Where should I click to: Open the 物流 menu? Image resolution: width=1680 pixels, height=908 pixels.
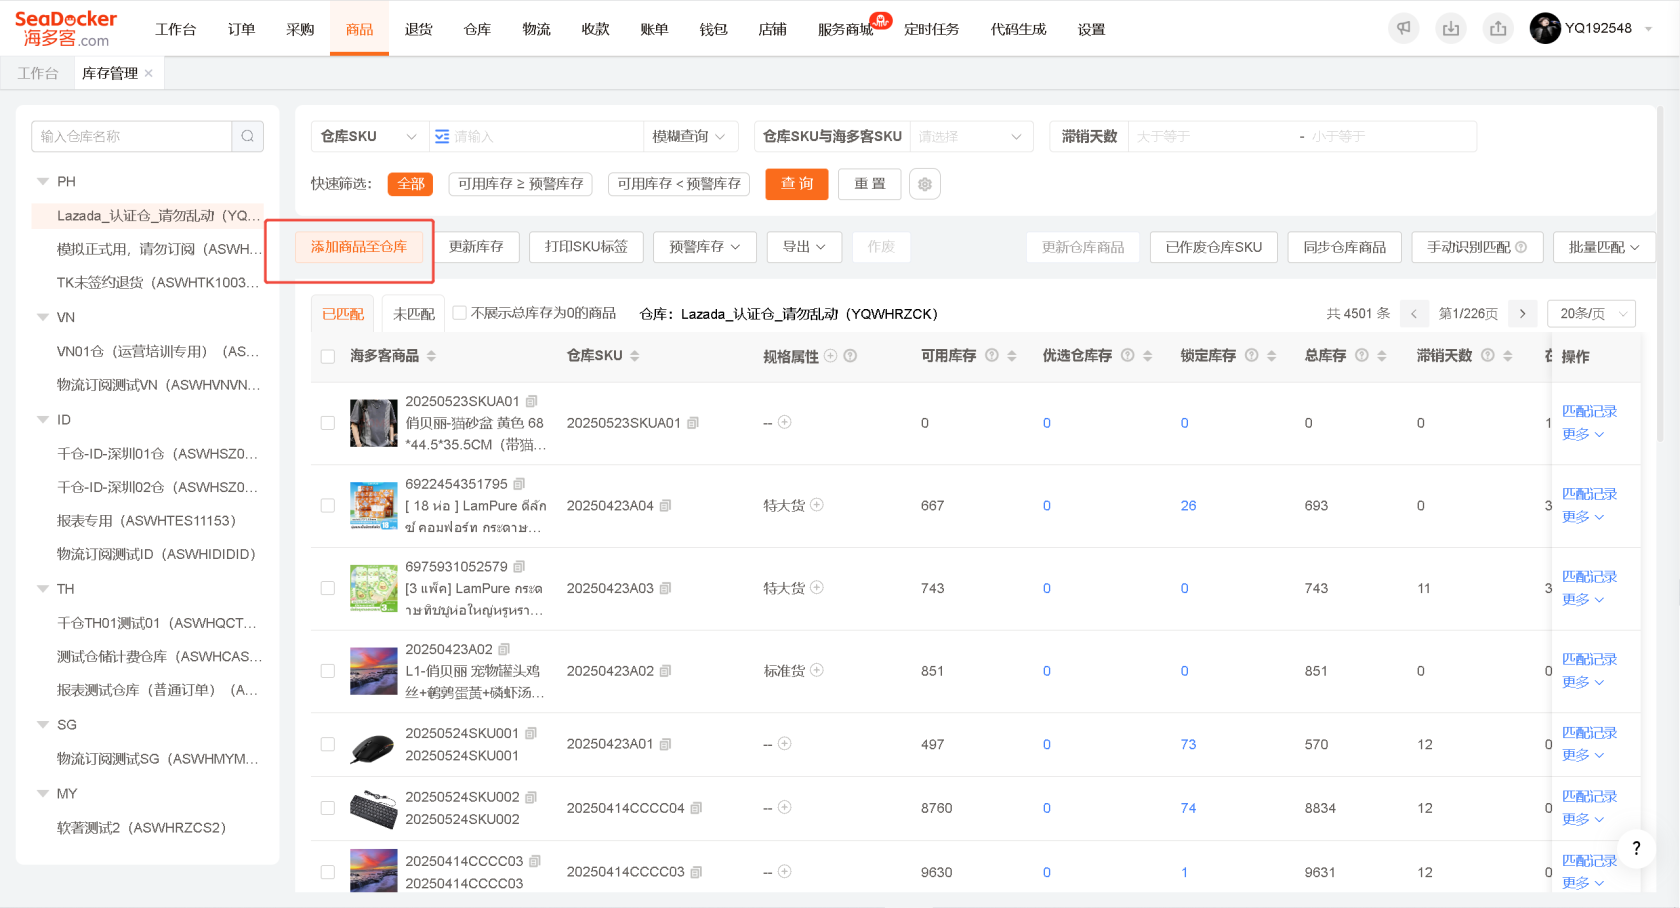click(536, 29)
